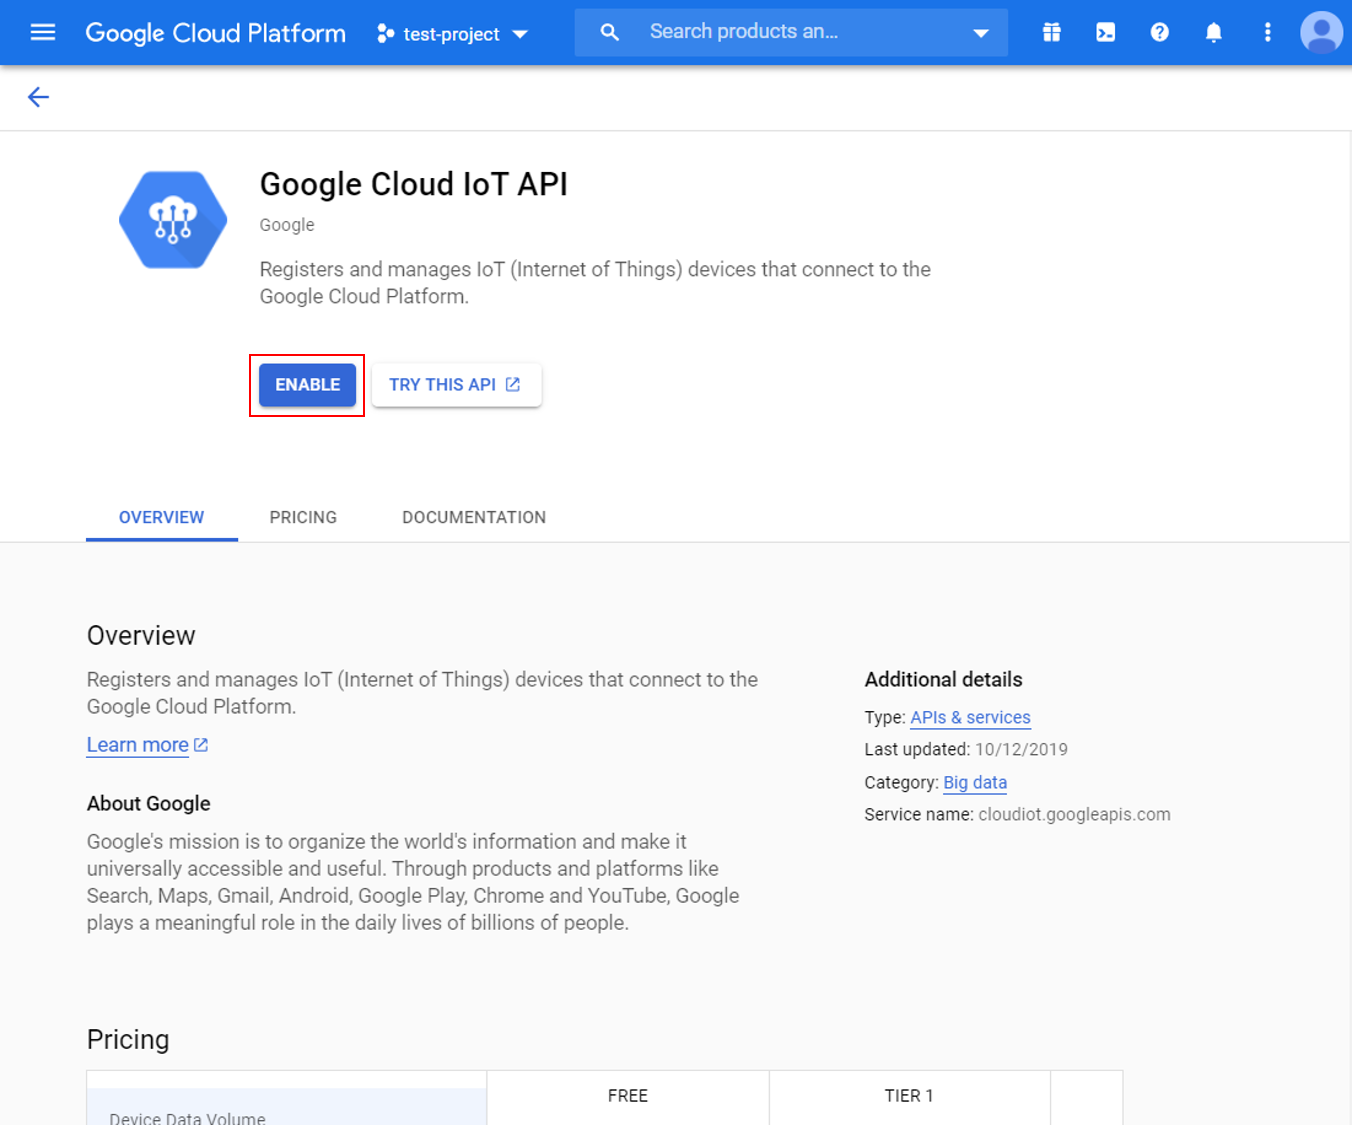
Task: Expand the search bar dropdown arrow
Action: pyautogui.click(x=981, y=33)
